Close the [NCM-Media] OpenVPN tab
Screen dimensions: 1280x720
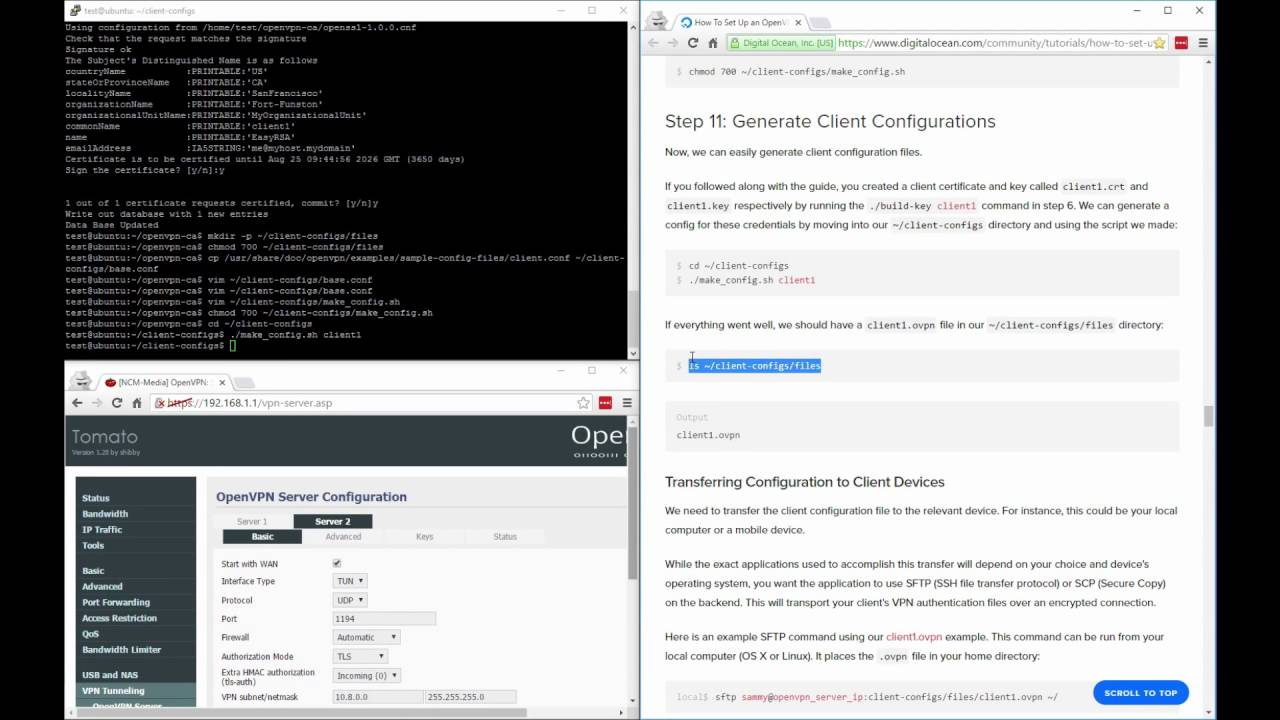pos(221,382)
